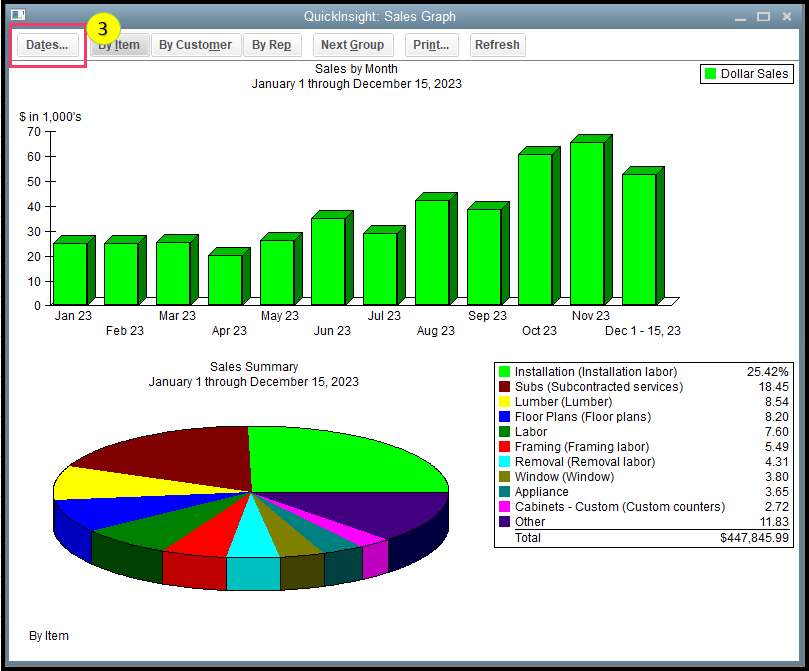Group the sales graph By Customer

[x=196, y=44]
